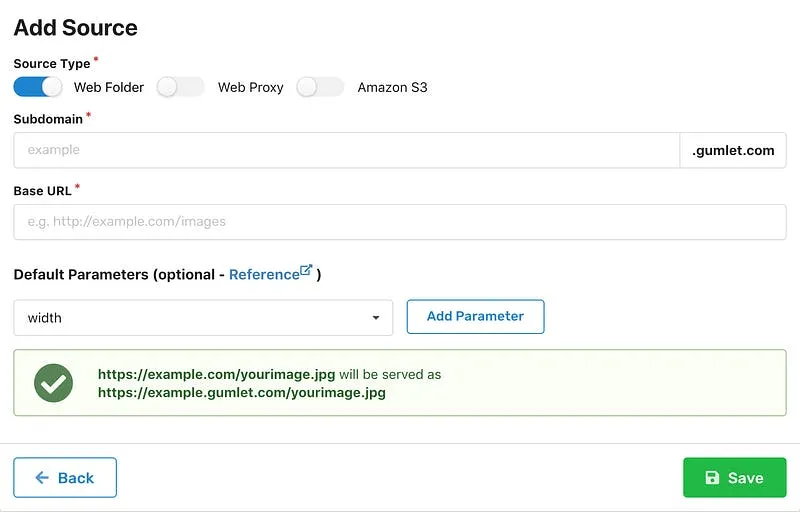Click the Subdomain input field
Viewport: 800px width, 512px height.
tap(347, 150)
